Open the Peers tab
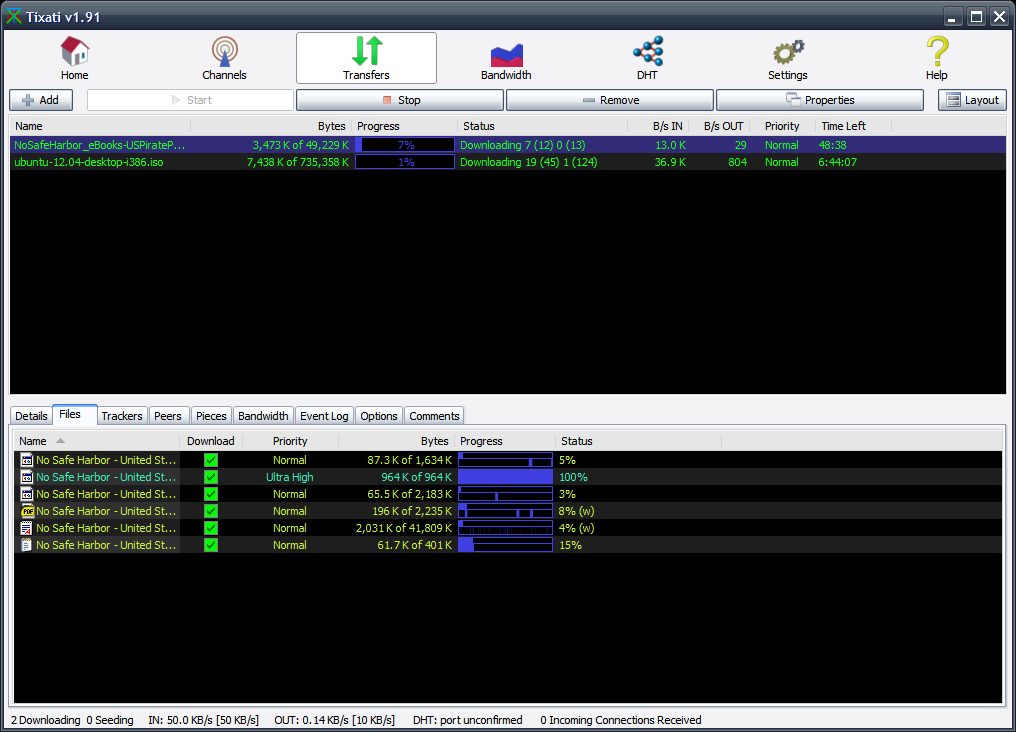 tap(168, 416)
